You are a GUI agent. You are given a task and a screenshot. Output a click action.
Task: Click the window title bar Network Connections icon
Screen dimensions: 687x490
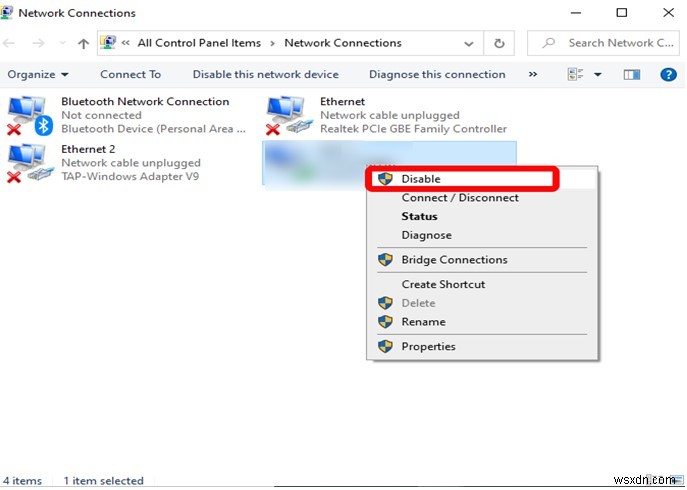pyautogui.click(x=6, y=13)
